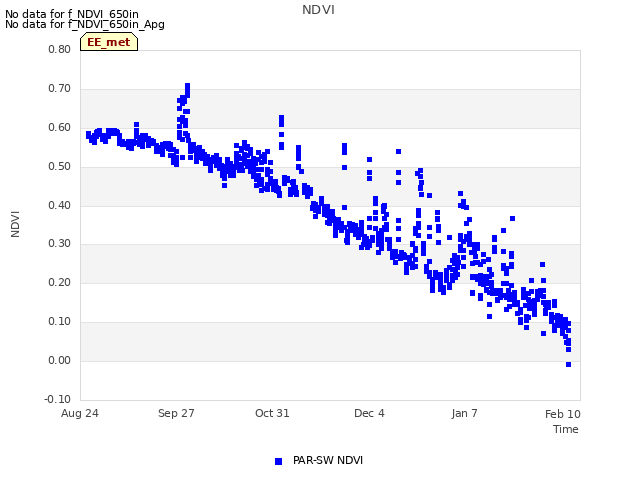Click the lowest data point below 0.00
The height and width of the screenshot is (480, 640).
coord(568,364)
